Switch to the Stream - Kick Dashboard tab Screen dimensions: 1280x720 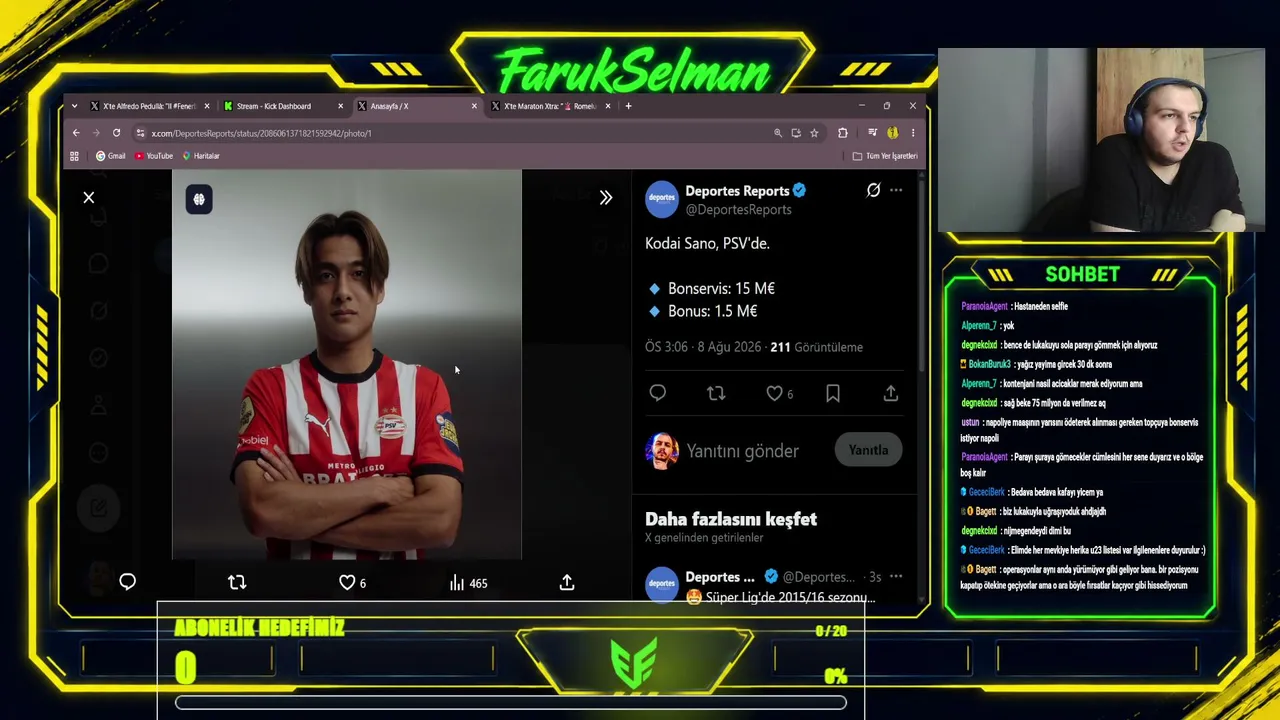tap(274, 106)
